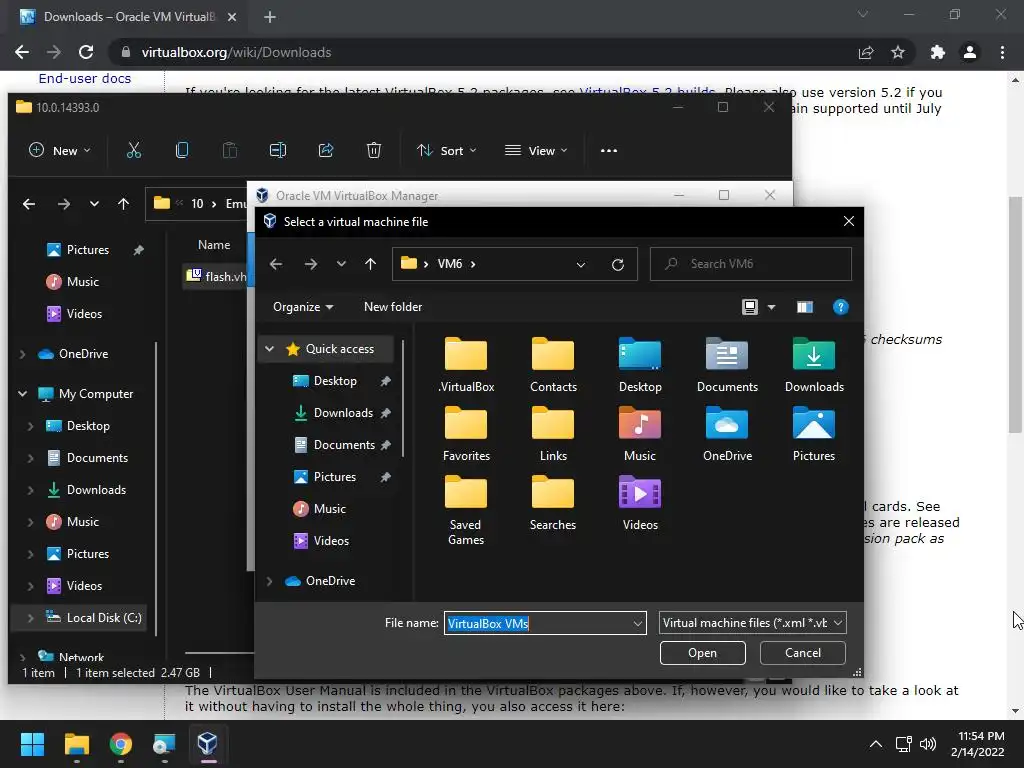Open the End-user docs link
This screenshot has width=1024, height=768.
coord(85,78)
